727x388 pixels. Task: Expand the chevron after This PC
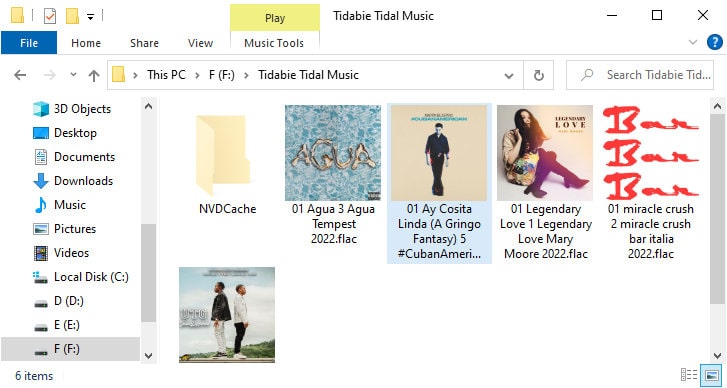point(197,75)
